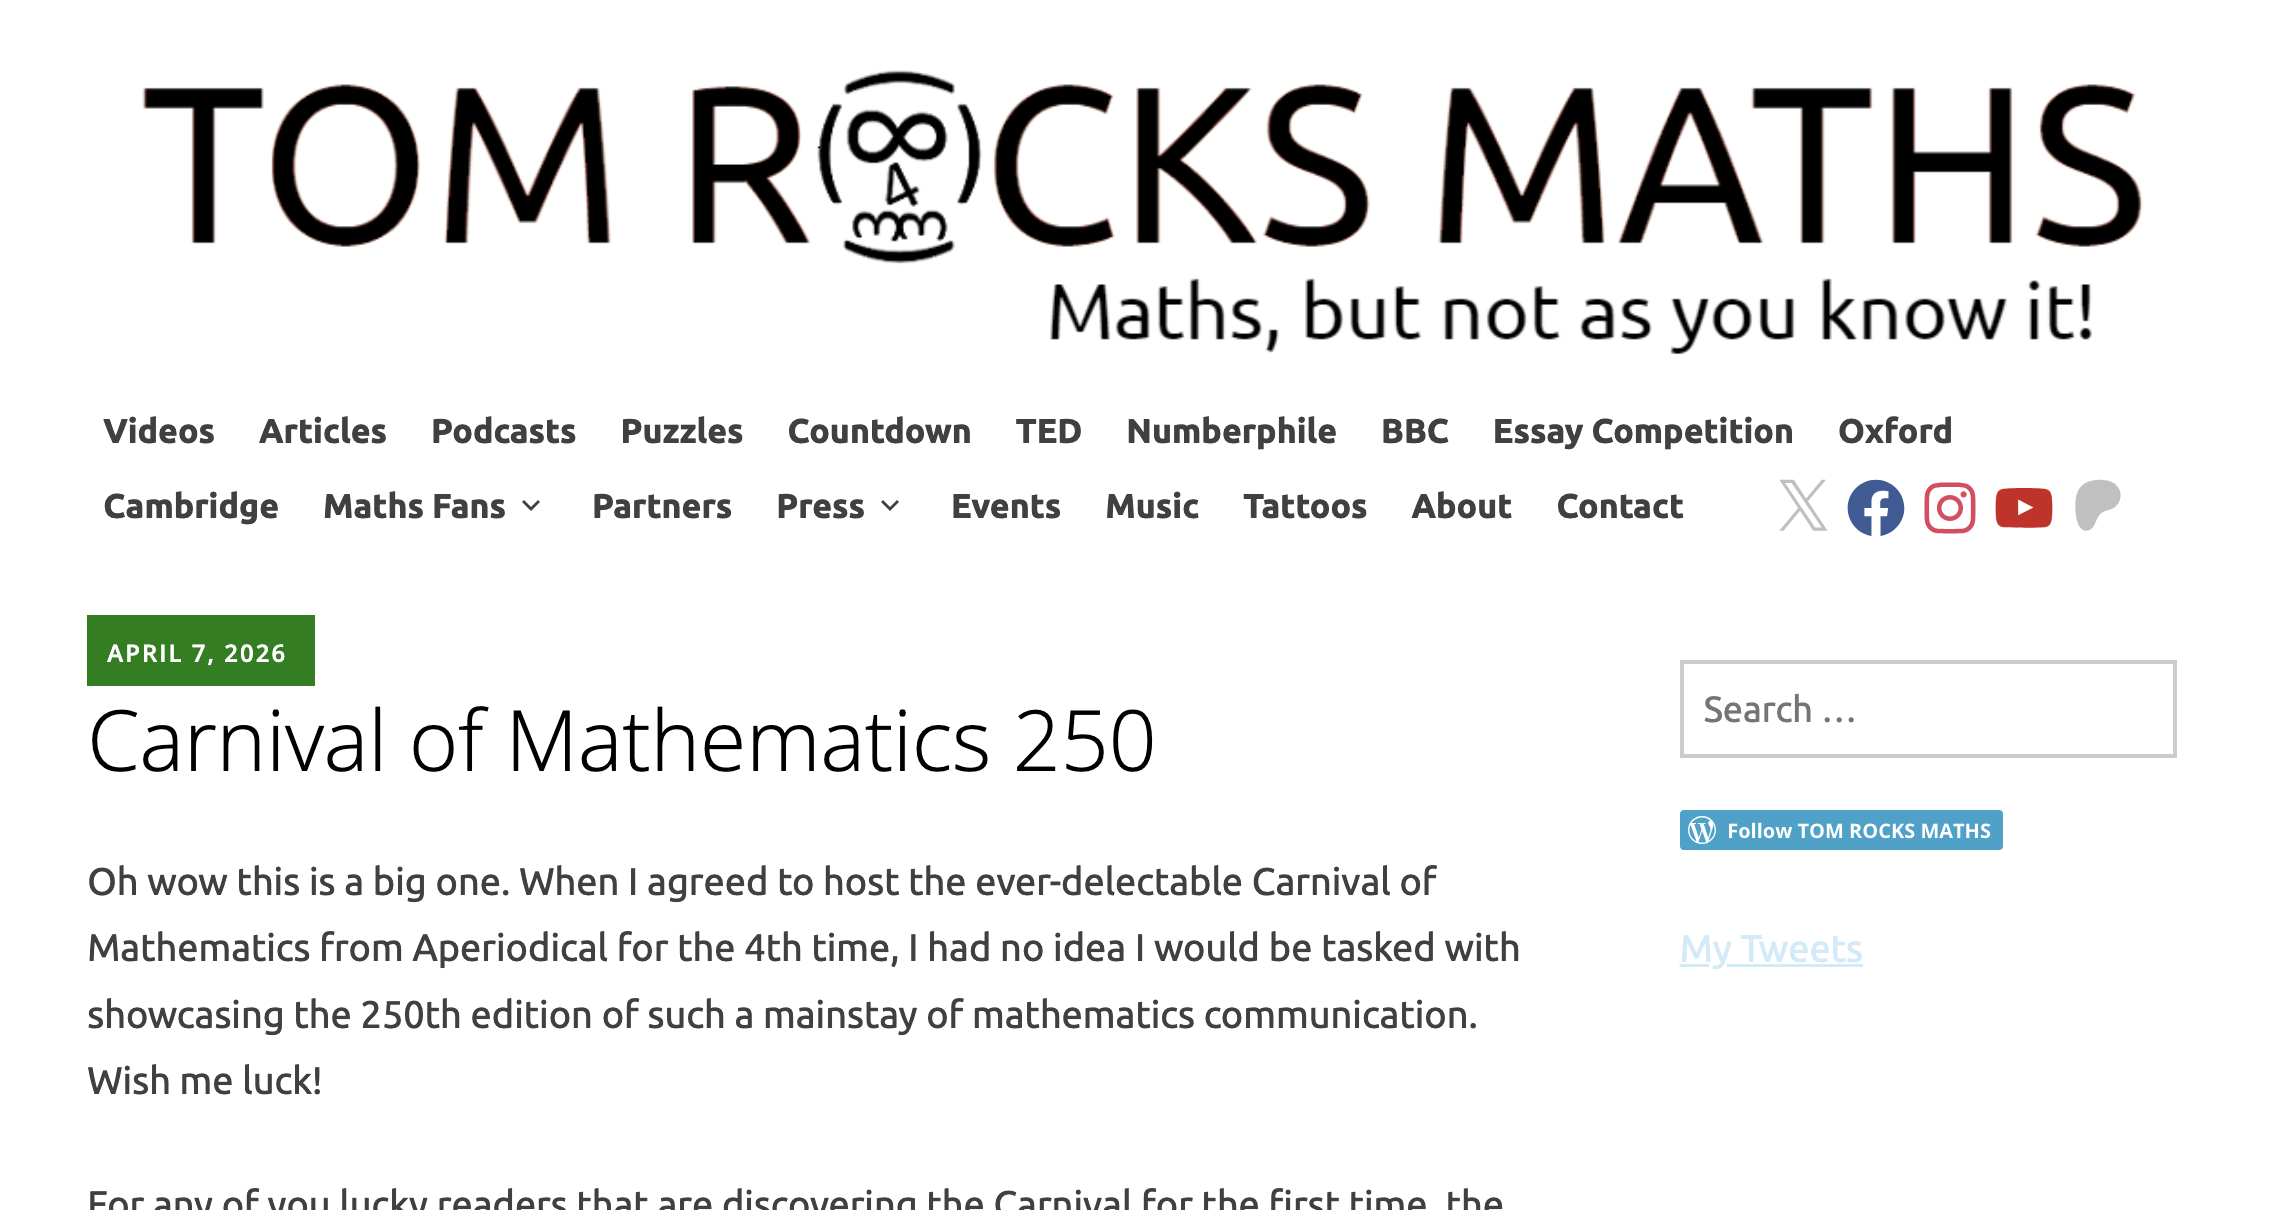Viewport: 2290px width, 1210px height.
Task: Open the Tattoos page
Action: (1304, 506)
